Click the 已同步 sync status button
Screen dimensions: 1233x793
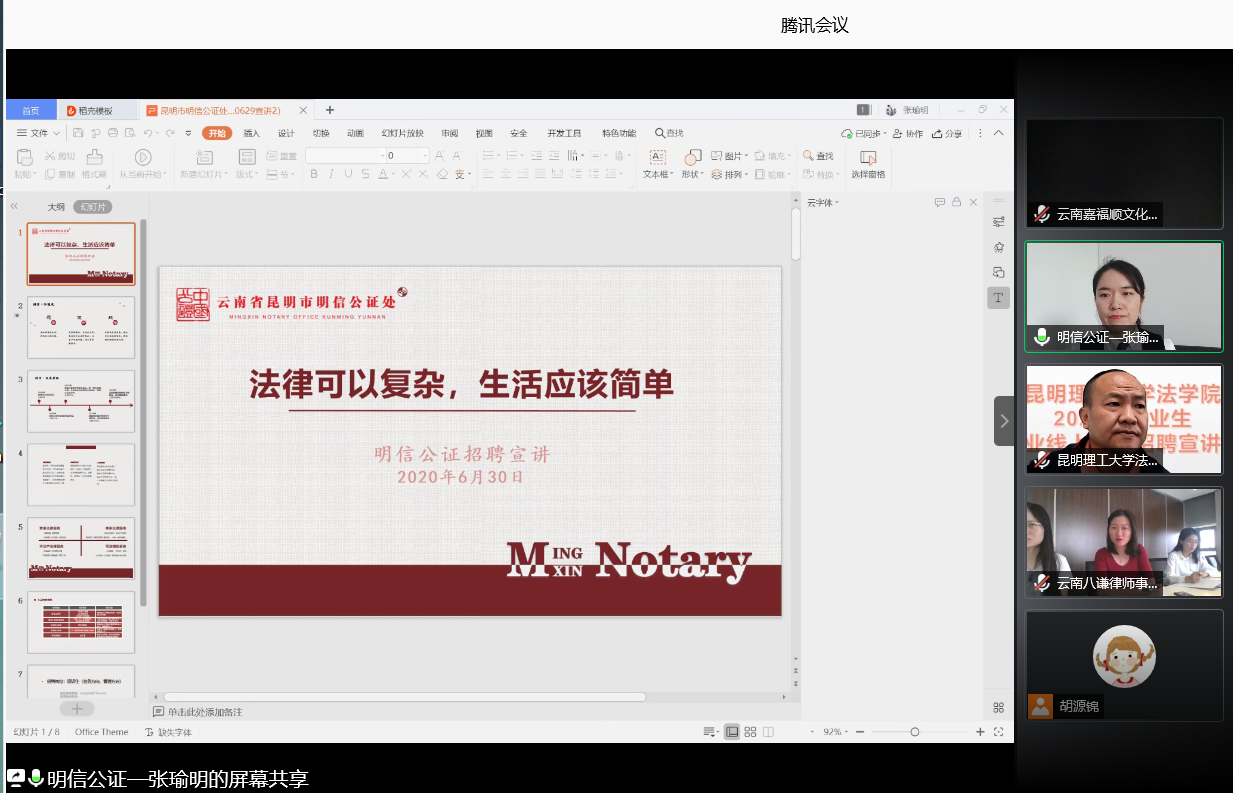click(x=862, y=133)
